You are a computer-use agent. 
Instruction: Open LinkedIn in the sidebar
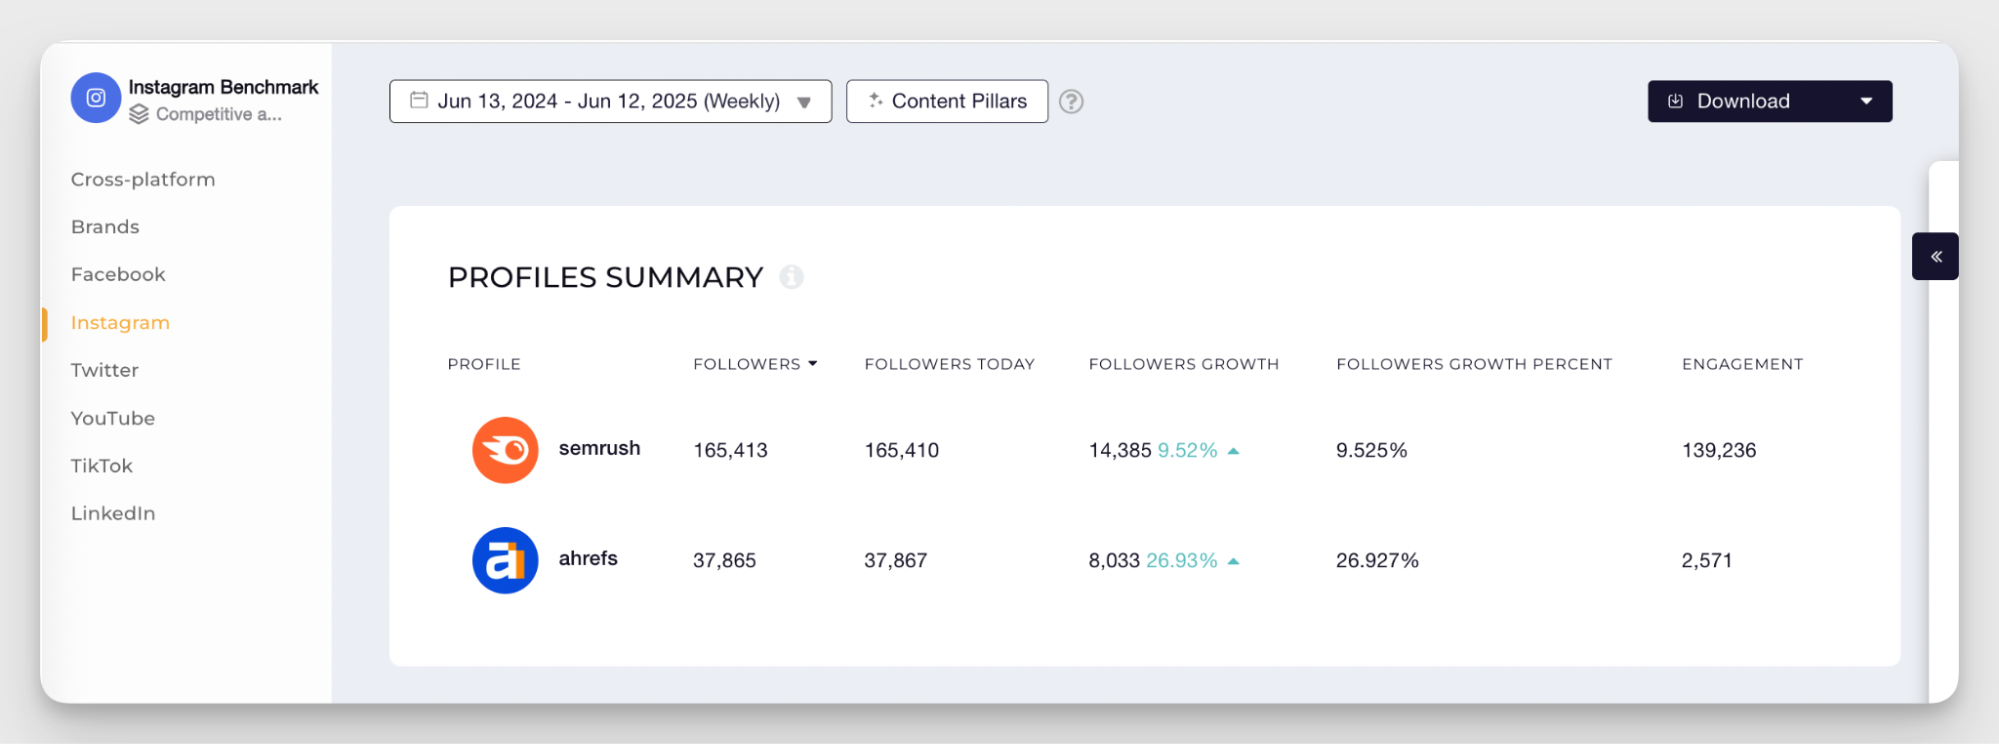pos(113,513)
